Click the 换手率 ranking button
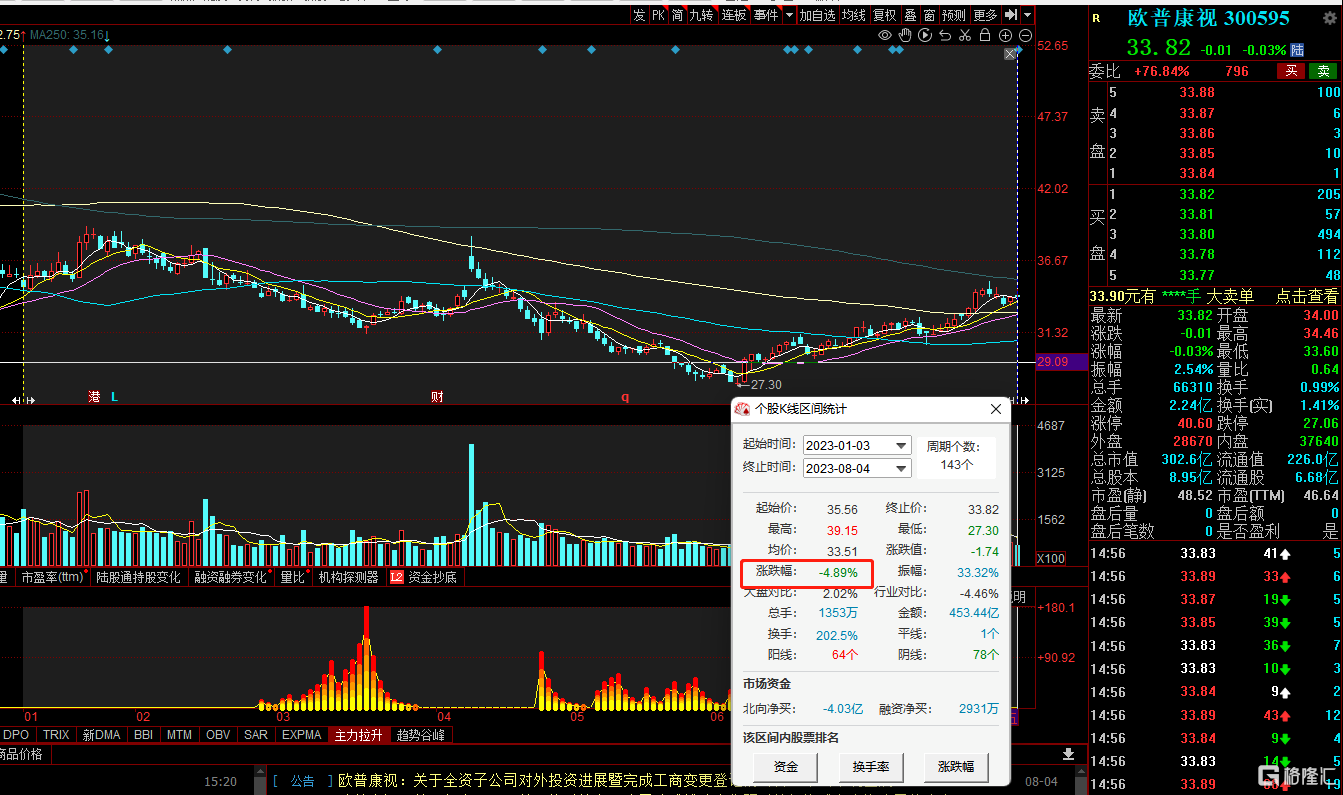Image resolution: width=1343 pixels, height=795 pixels. [871, 767]
